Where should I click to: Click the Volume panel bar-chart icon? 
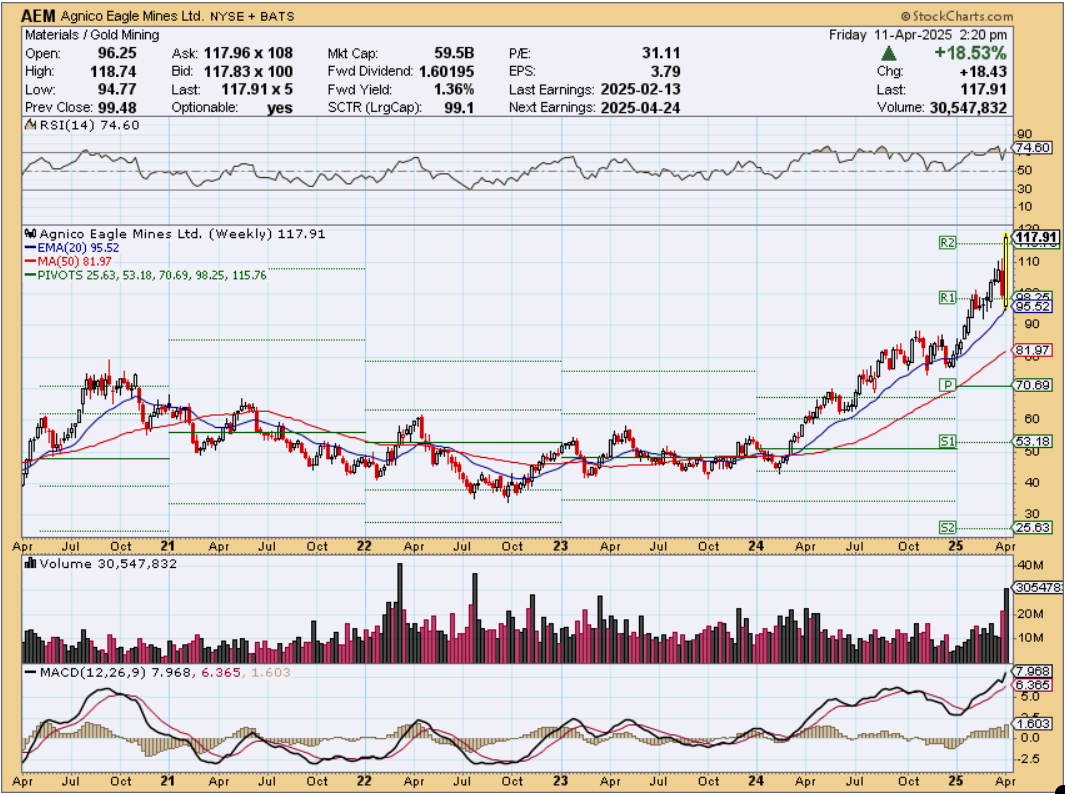[30, 563]
